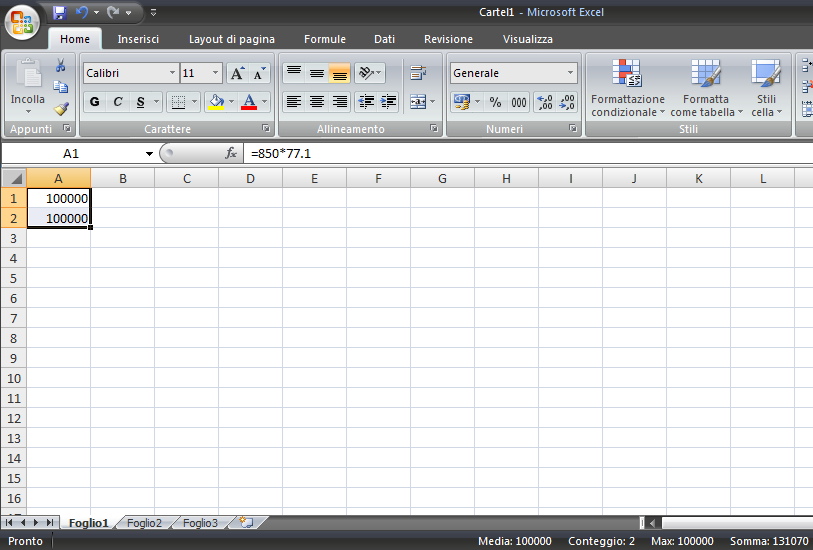Enable wrap text in cell

[x=418, y=73]
